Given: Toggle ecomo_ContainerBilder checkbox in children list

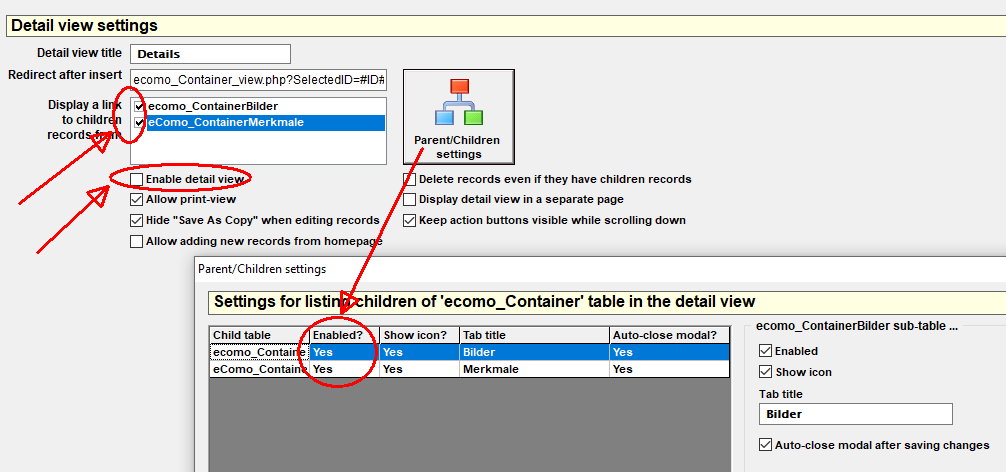Looking at the screenshot, I should 139,106.
